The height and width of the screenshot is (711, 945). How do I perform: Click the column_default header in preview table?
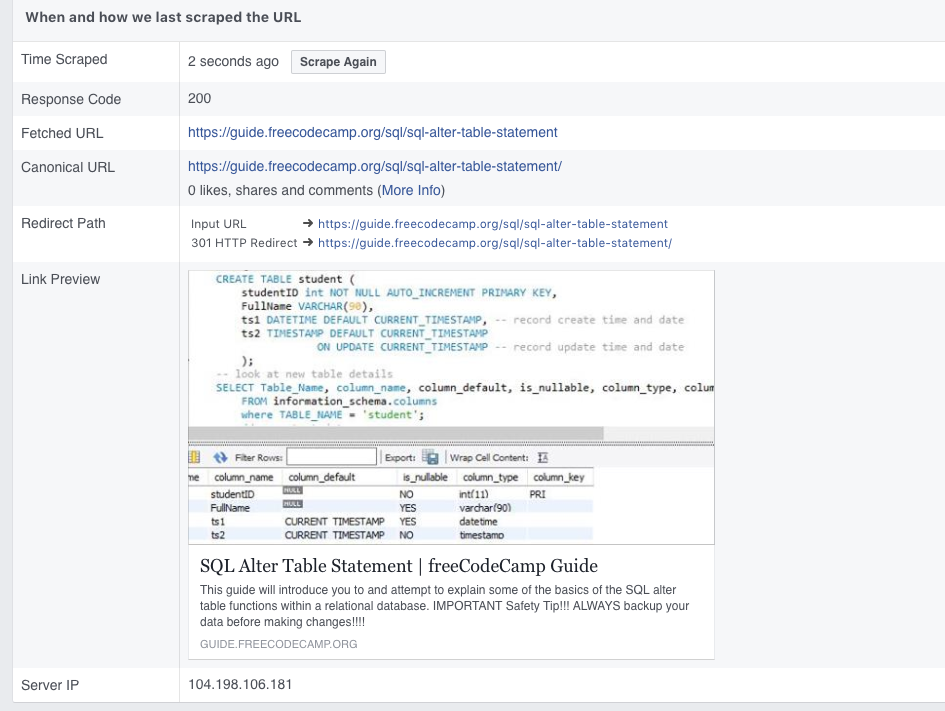[322, 477]
